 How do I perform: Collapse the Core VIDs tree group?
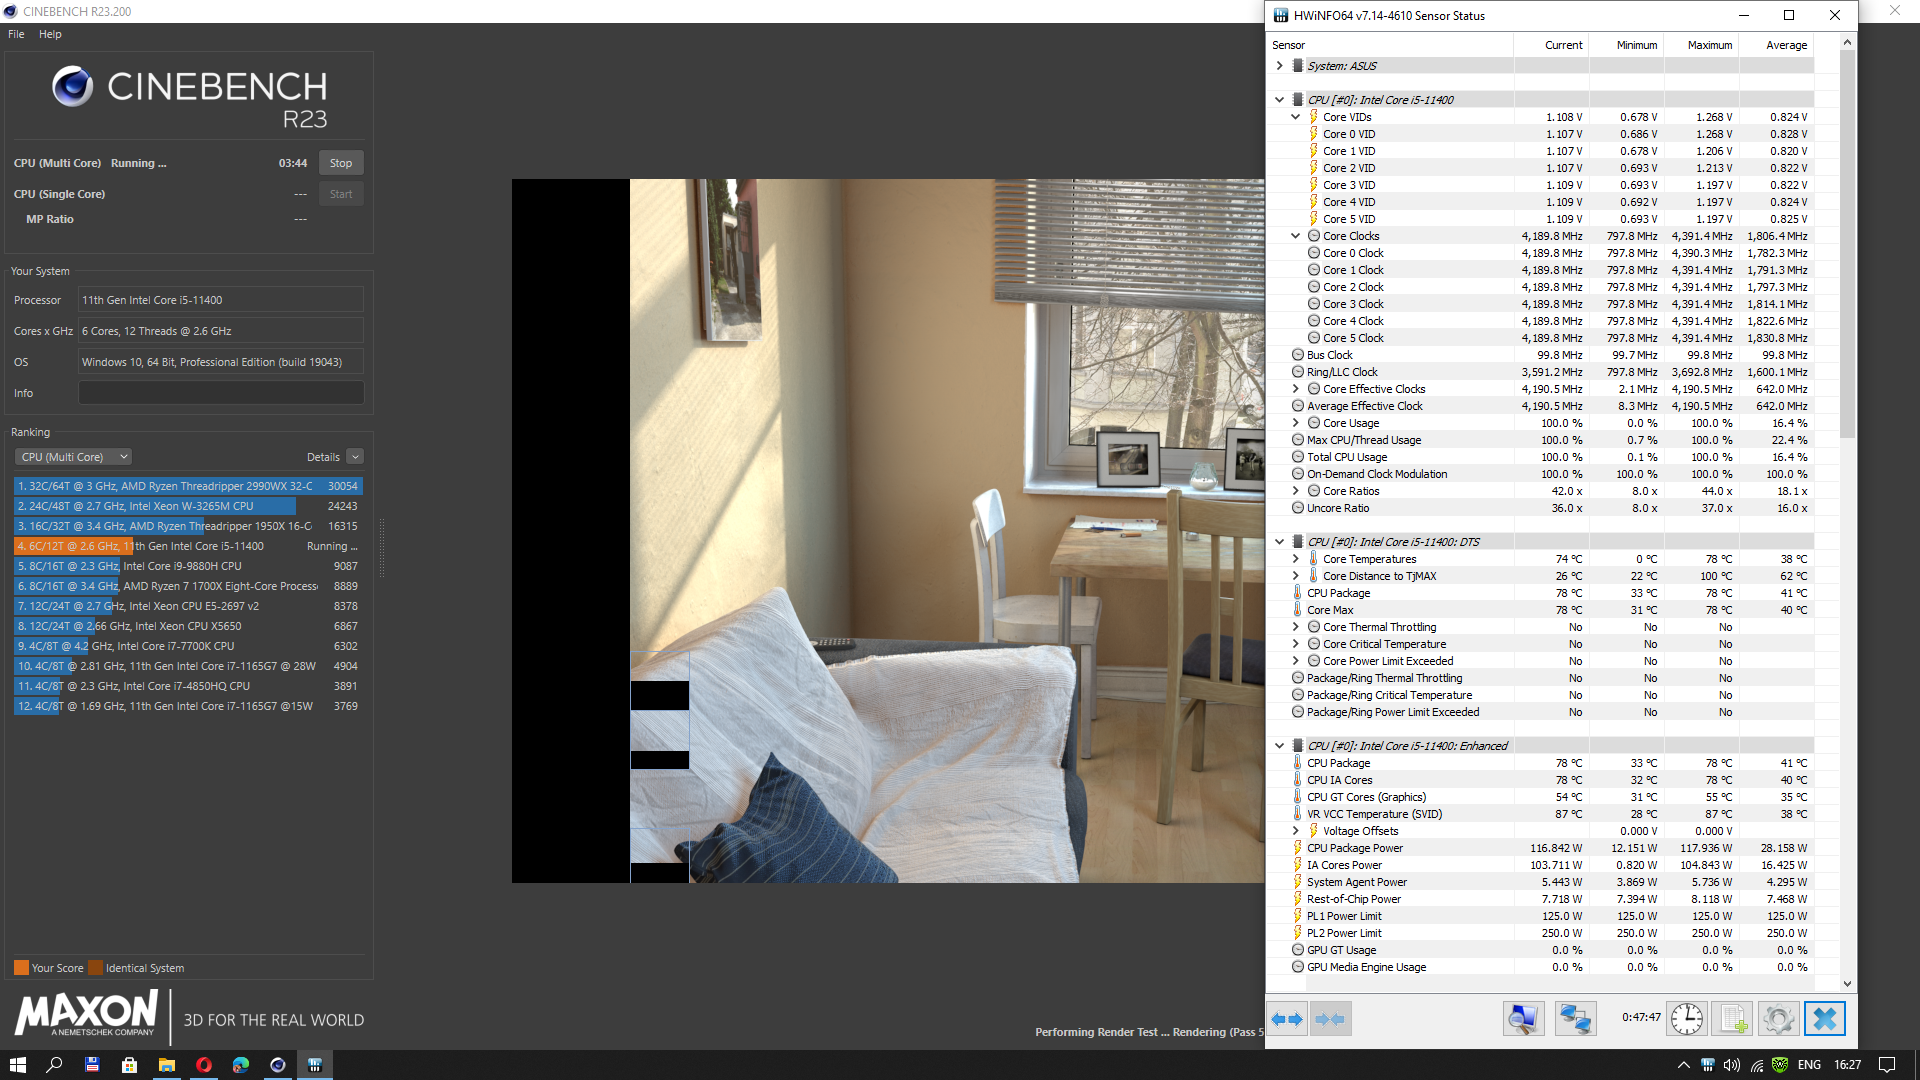[1295, 117]
